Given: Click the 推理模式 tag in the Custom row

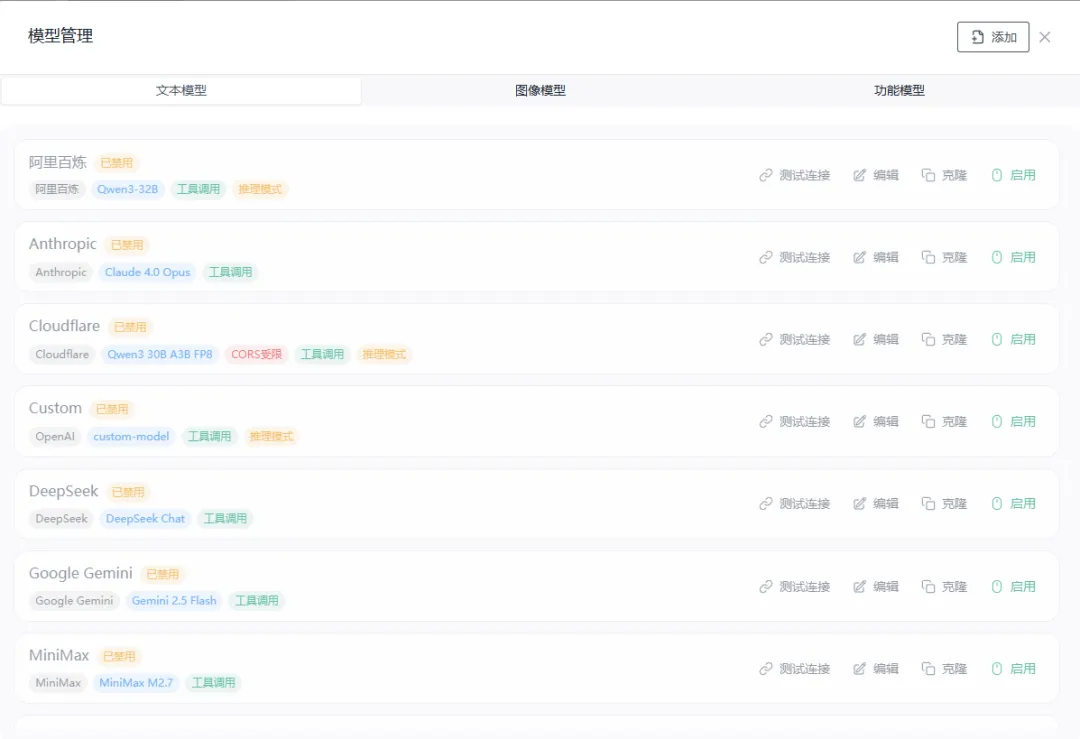Looking at the screenshot, I should pyautogui.click(x=271, y=437).
